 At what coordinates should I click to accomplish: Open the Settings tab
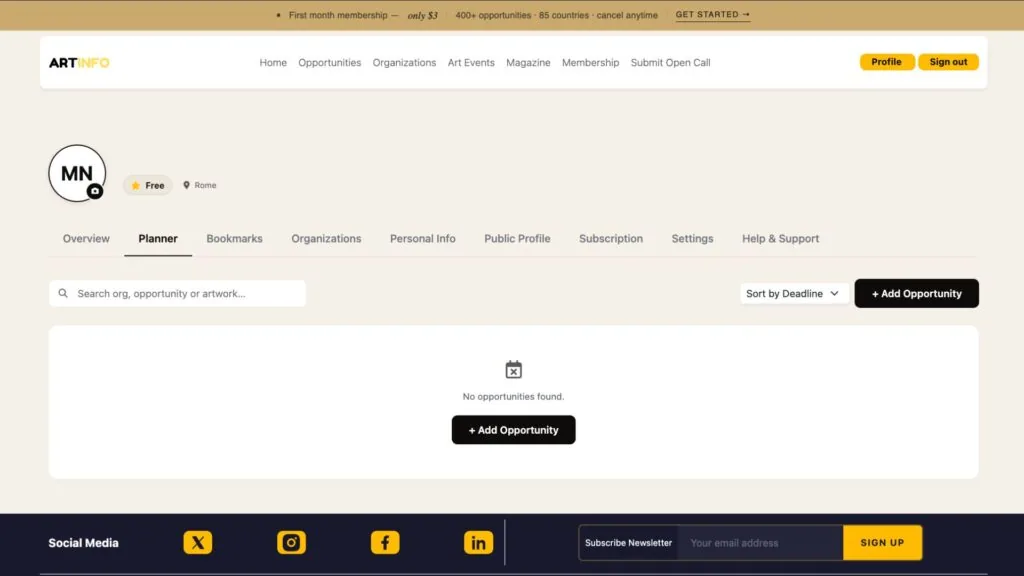coord(692,238)
